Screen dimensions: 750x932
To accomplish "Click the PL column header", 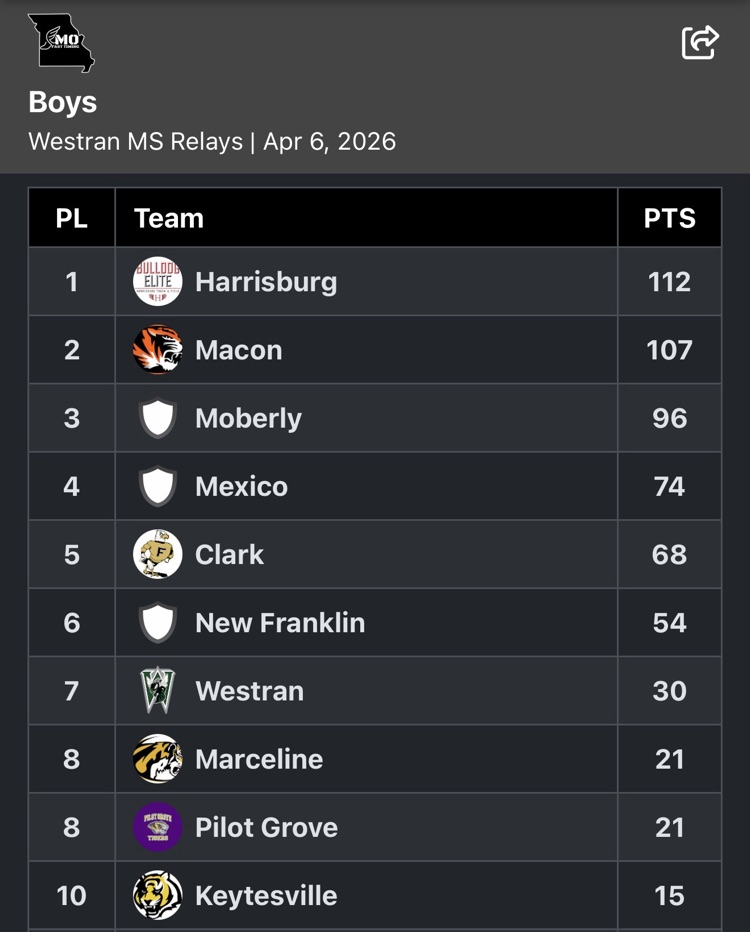I will [71, 218].
